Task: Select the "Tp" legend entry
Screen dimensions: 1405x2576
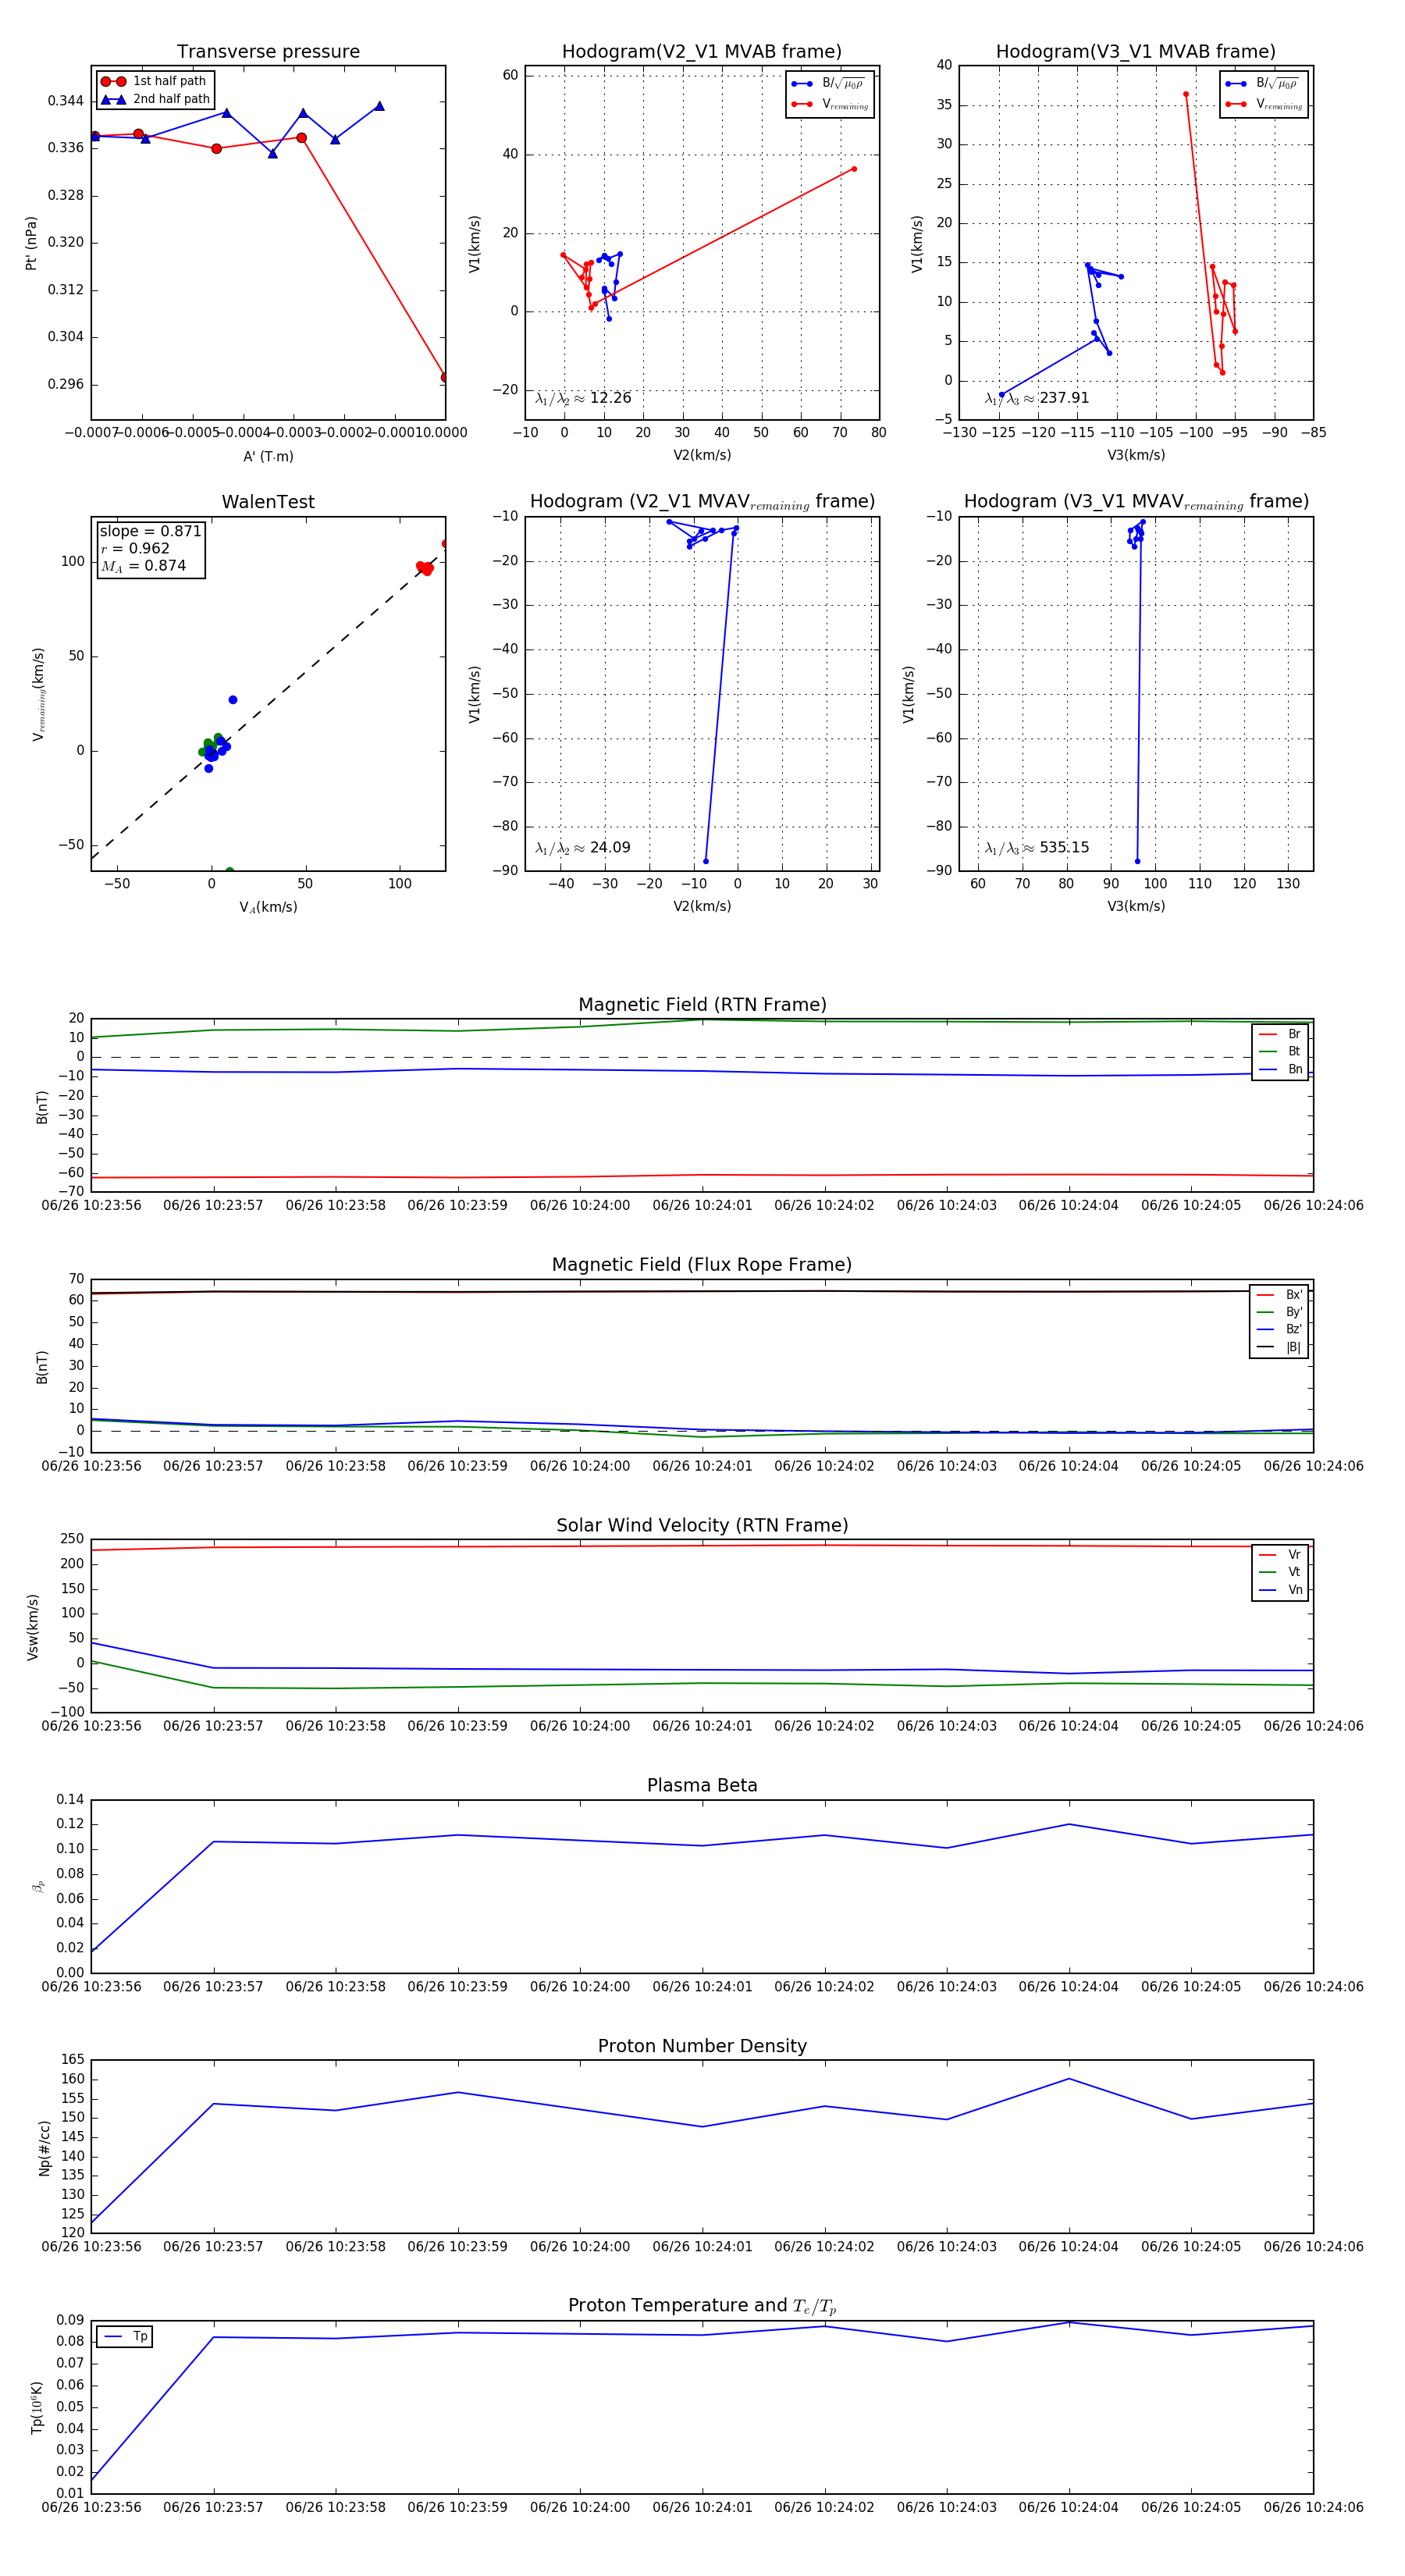Action: click(126, 2337)
